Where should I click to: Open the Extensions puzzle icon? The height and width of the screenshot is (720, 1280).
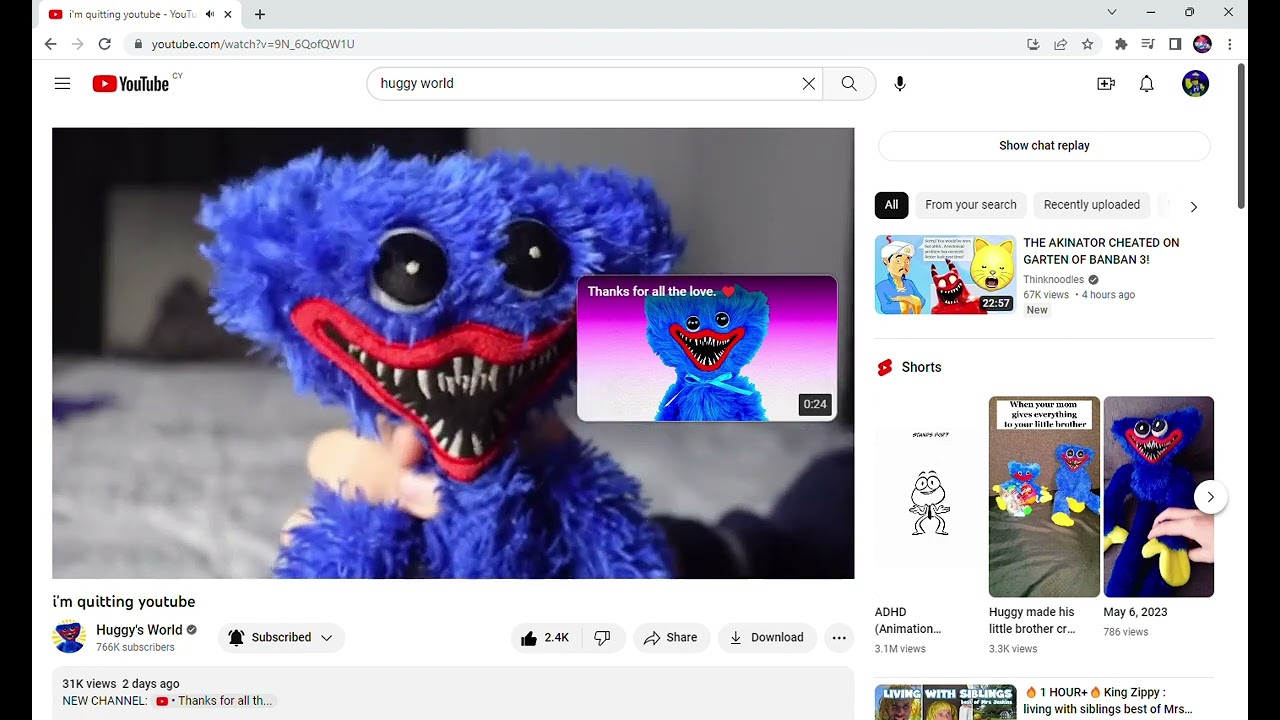(1121, 44)
